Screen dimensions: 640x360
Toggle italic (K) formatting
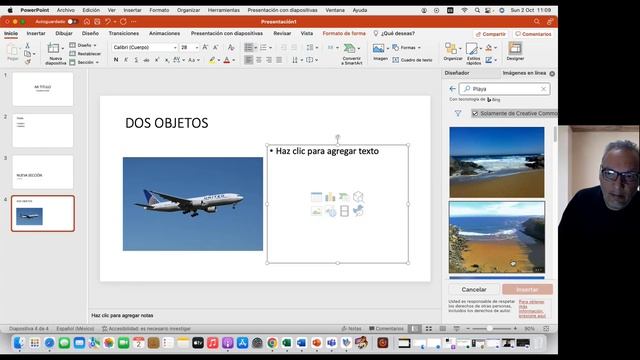126,60
